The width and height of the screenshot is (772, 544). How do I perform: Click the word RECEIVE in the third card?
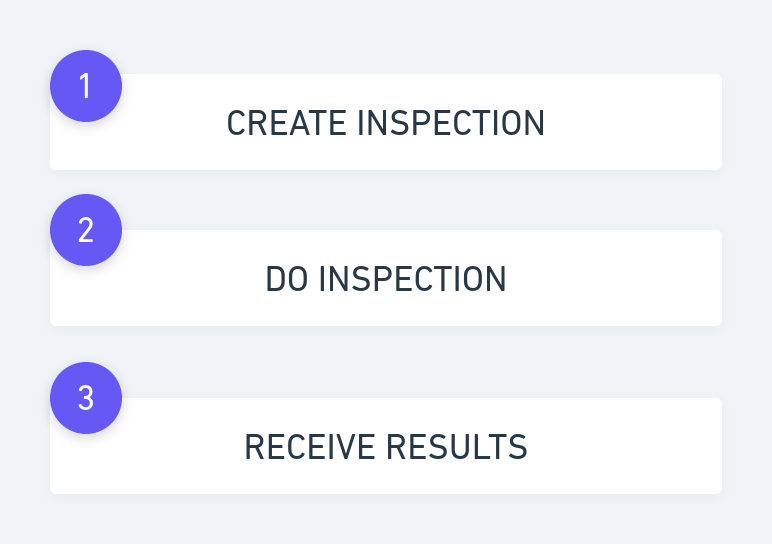coord(310,447)
